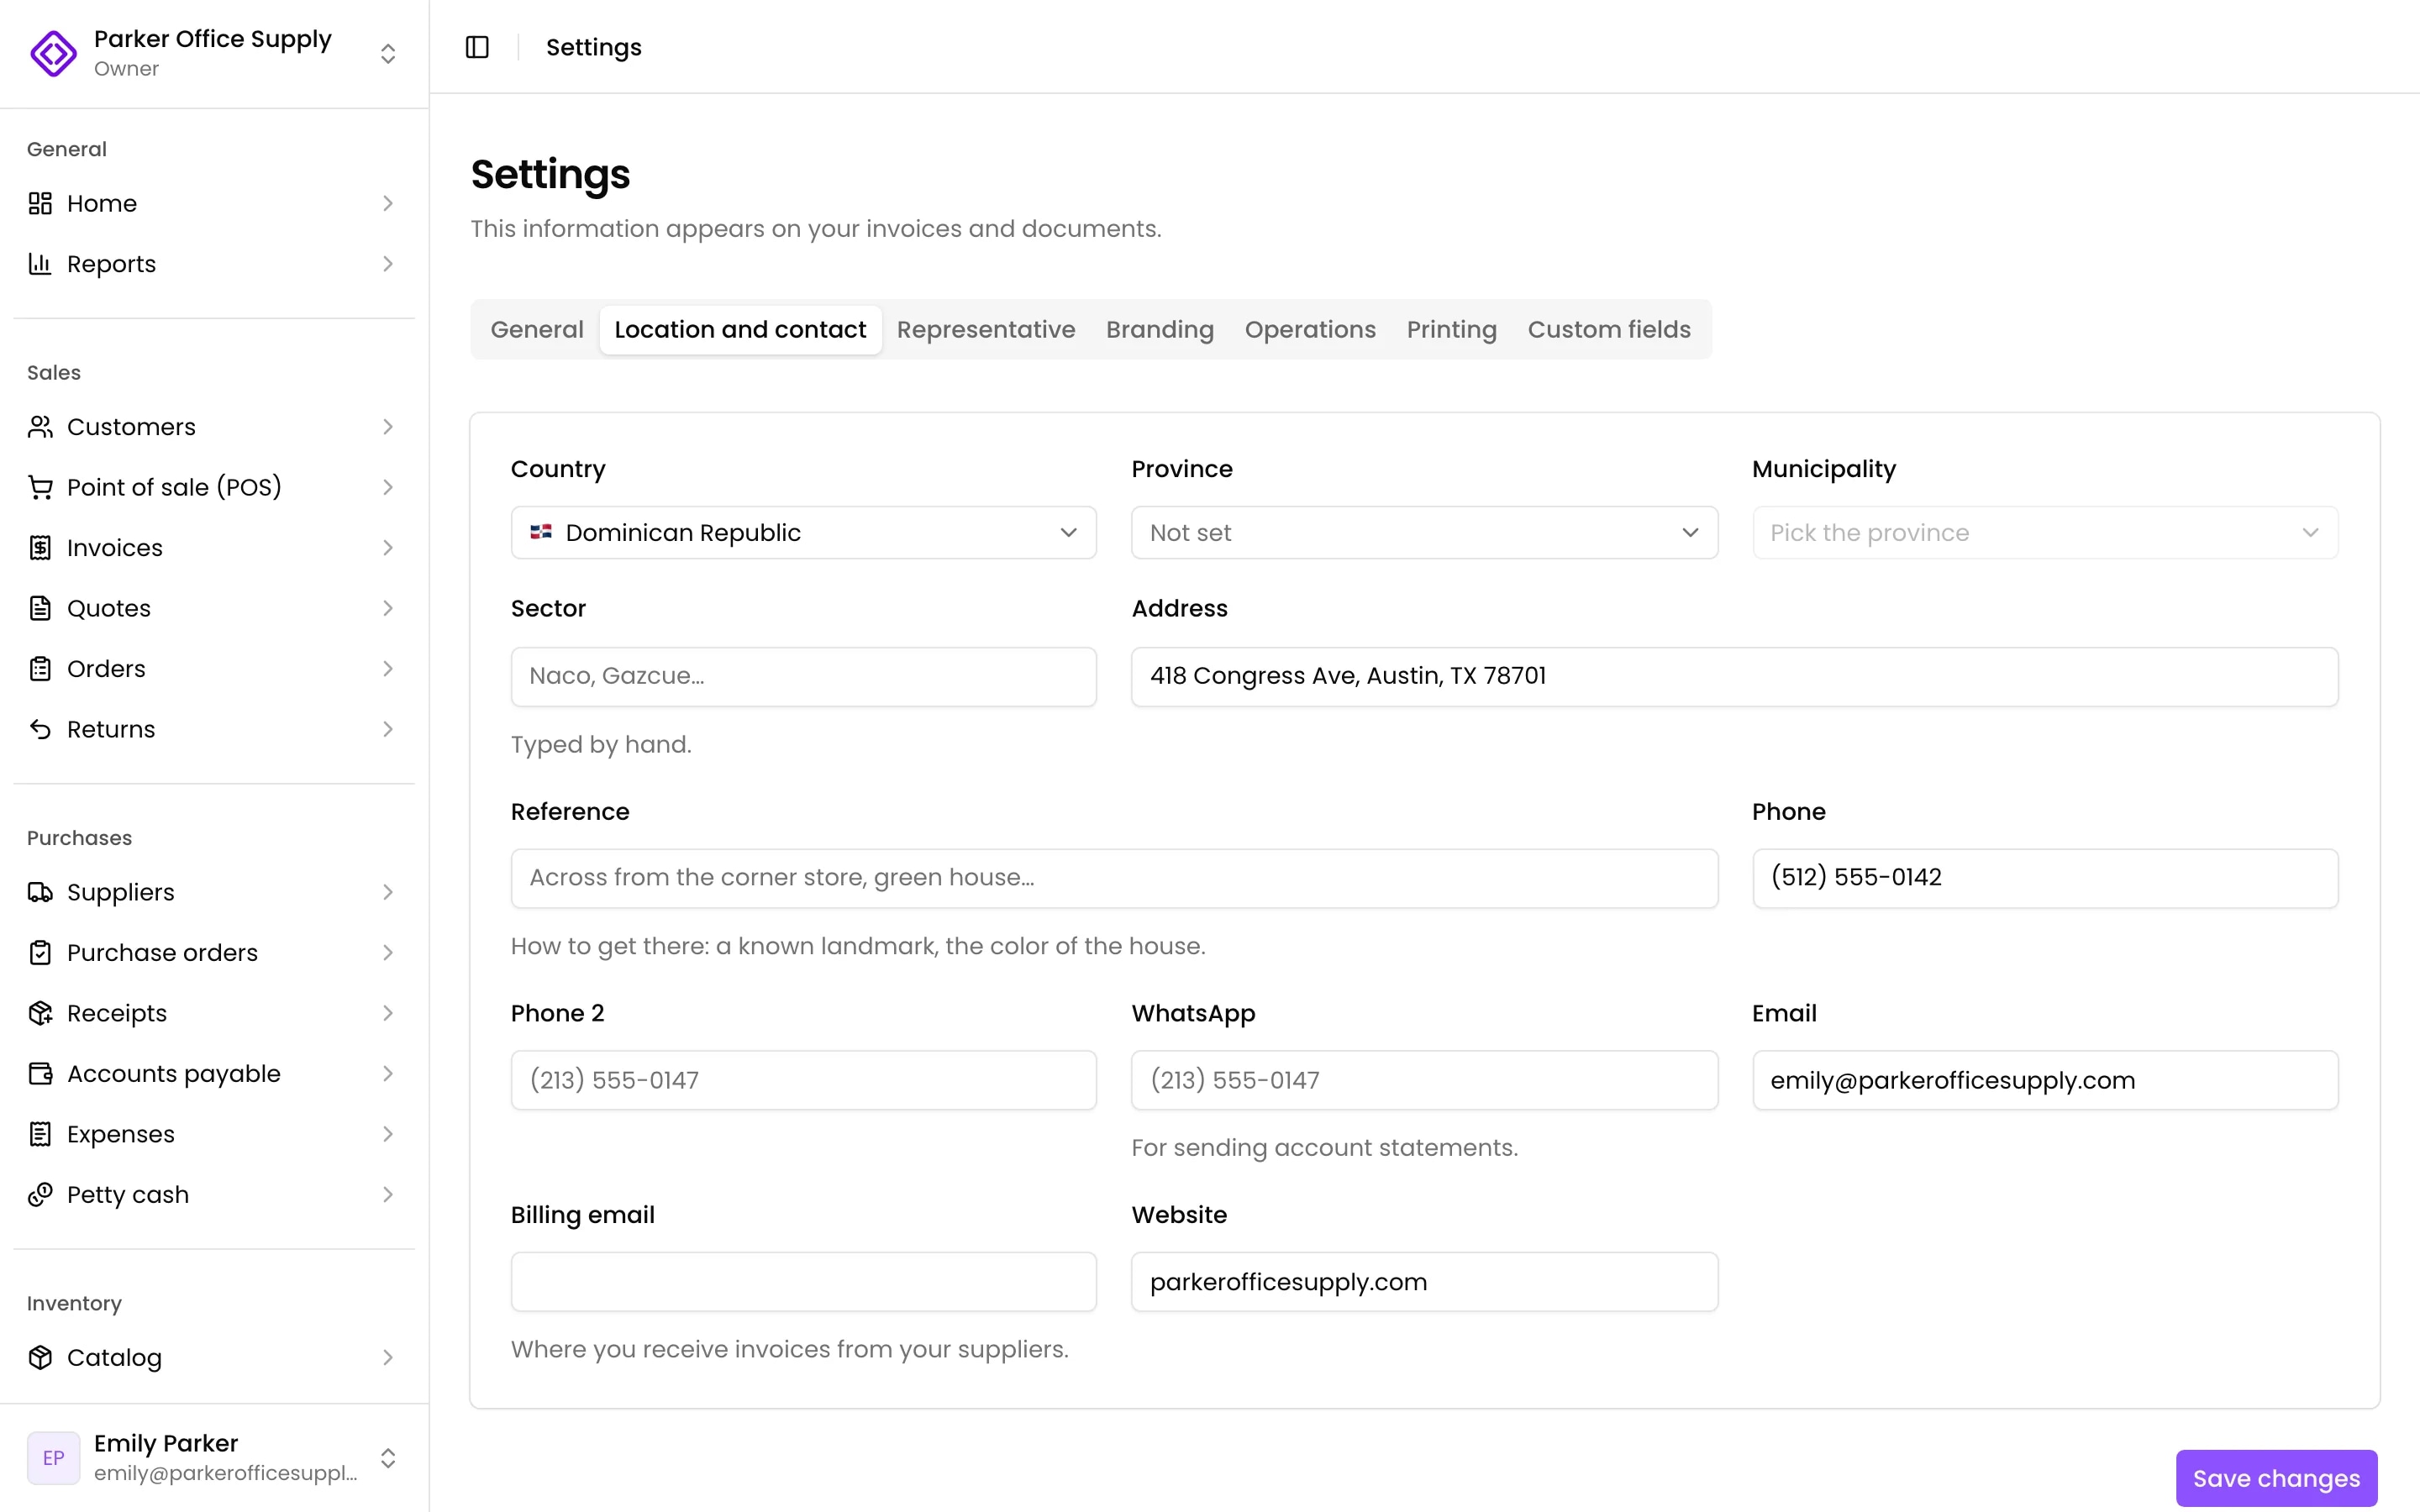Click the Accounts payable wallet icon
2420x1512 pixels.
[x=40, y=1074]
